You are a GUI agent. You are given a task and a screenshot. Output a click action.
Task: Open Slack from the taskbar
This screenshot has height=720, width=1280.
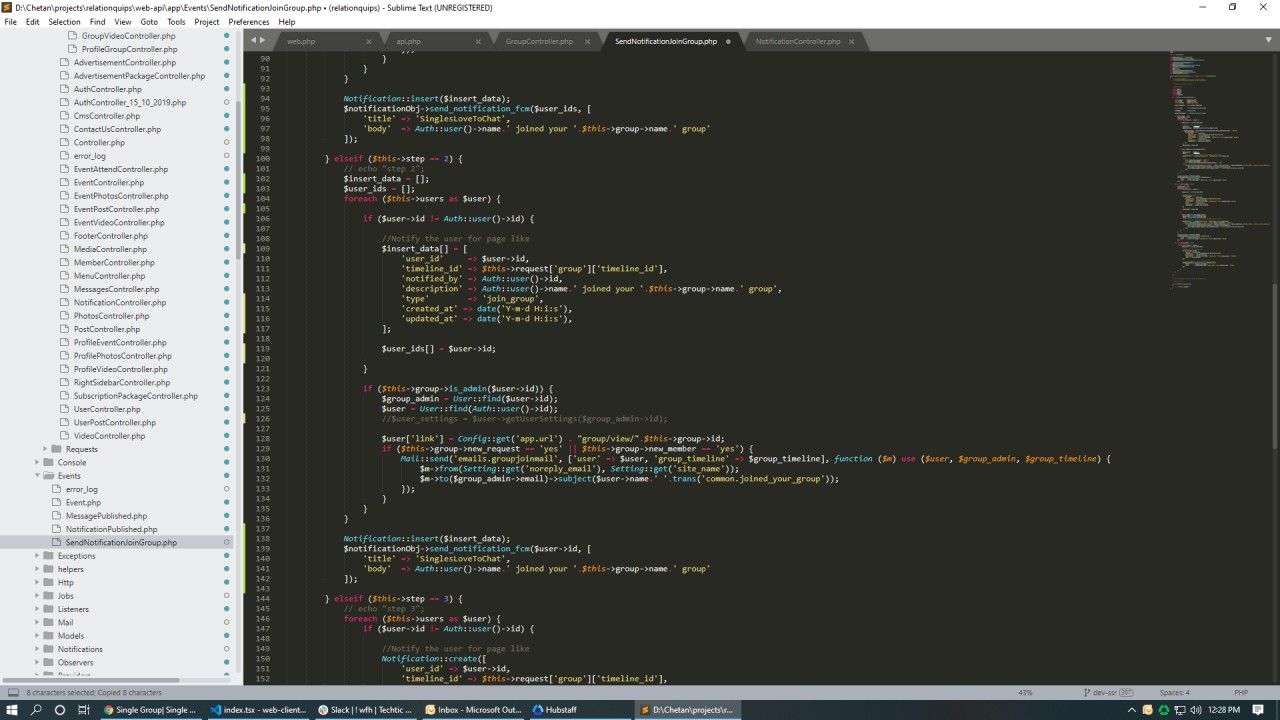tap(364, 709)
